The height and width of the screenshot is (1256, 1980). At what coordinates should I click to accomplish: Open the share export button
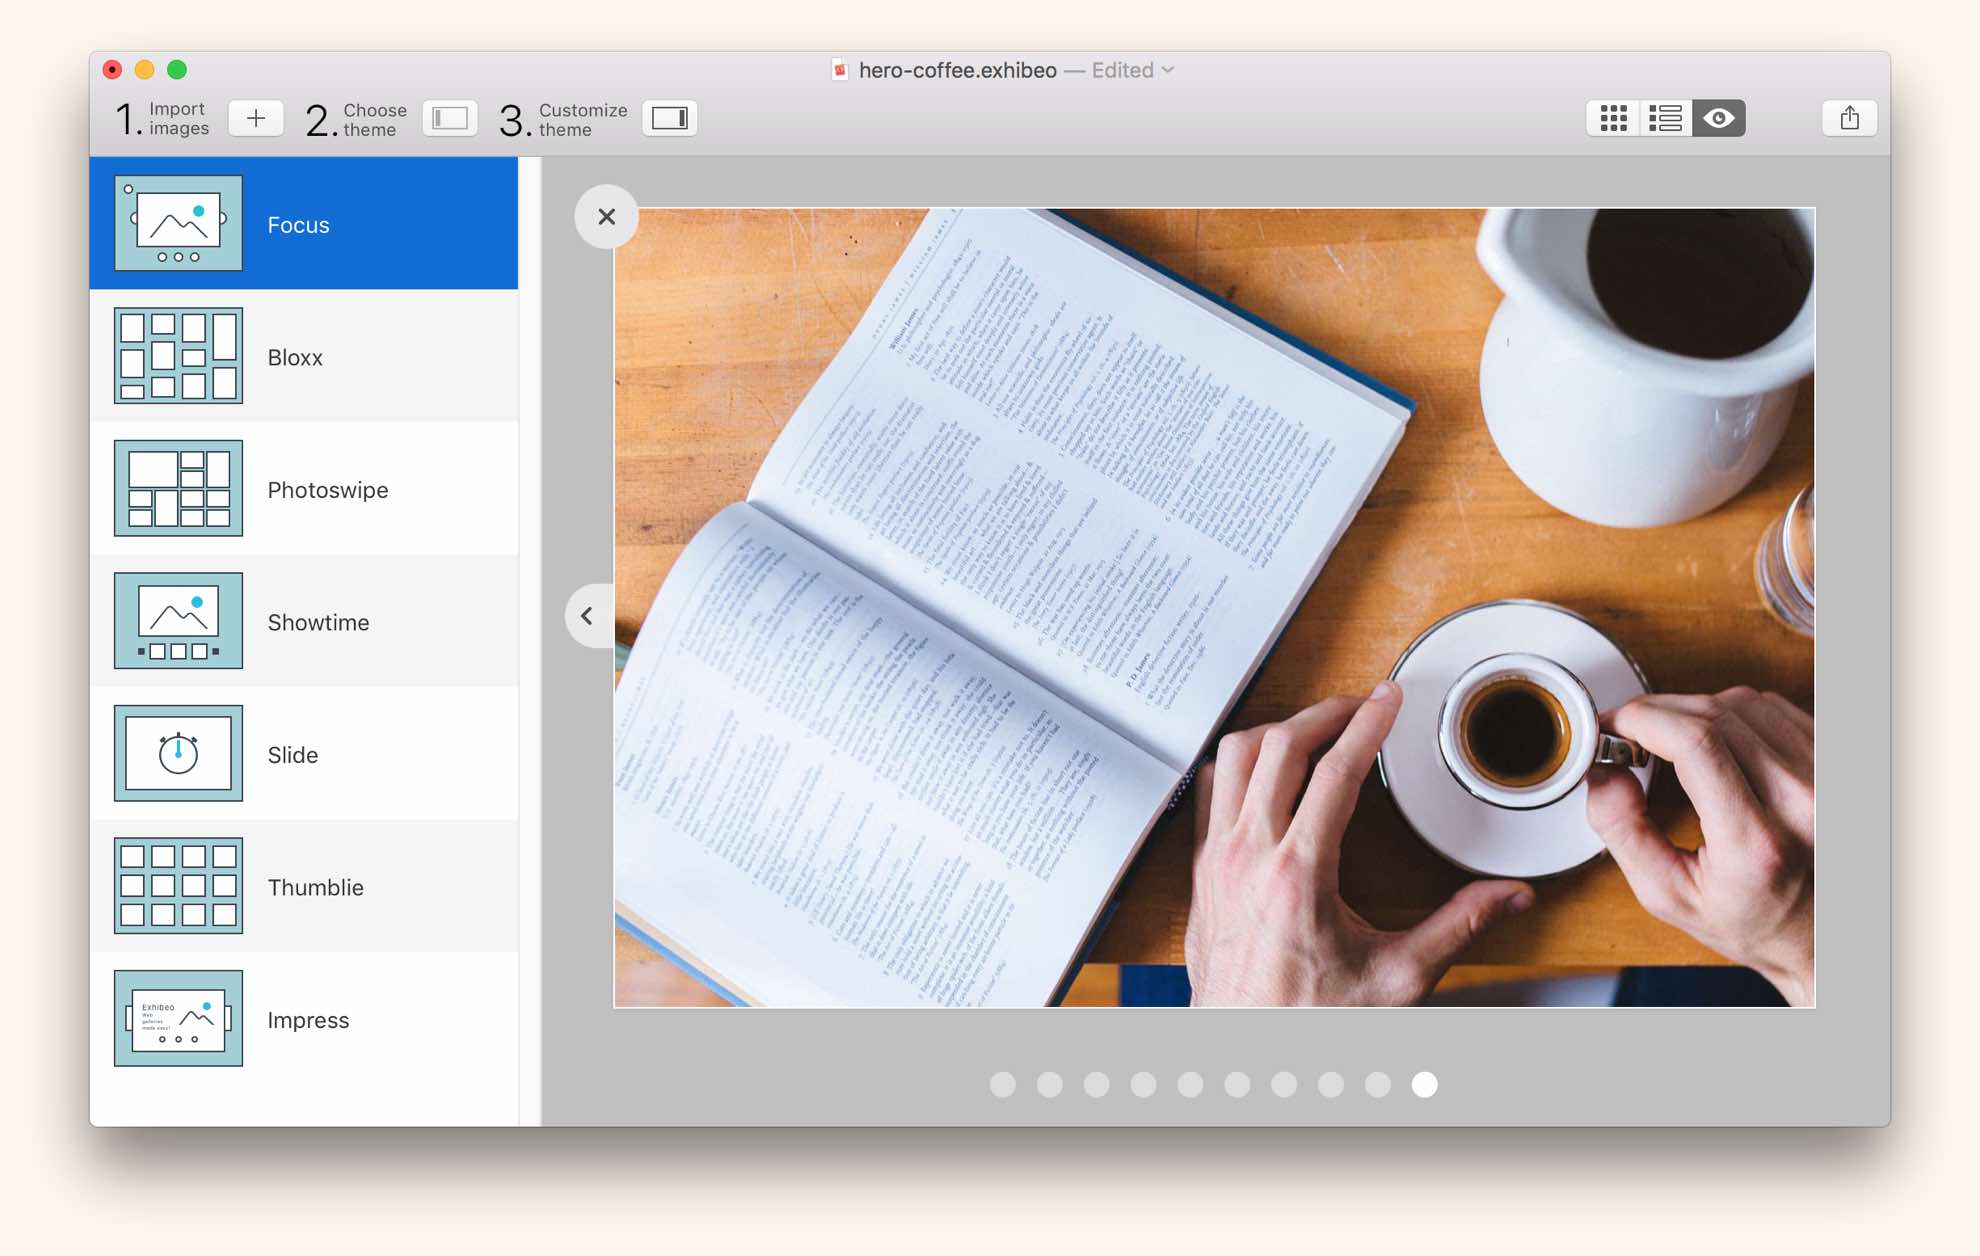click(1849, 118)
